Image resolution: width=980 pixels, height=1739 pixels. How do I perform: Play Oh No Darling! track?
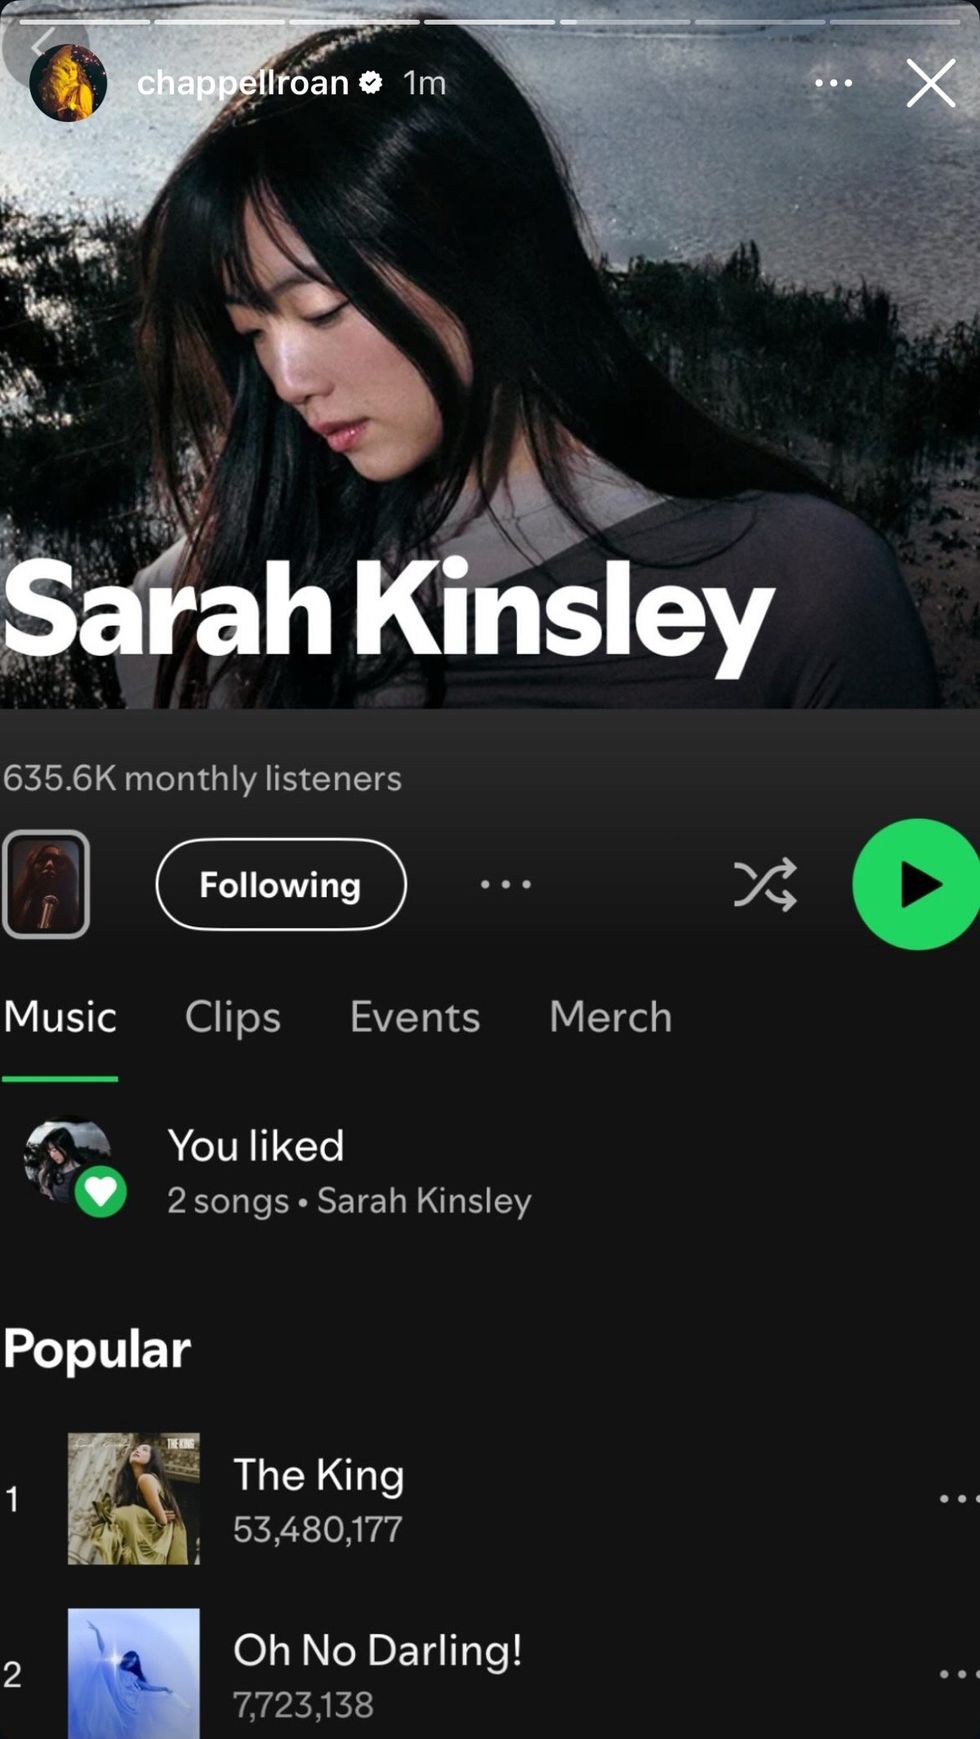pos(490,1674)
